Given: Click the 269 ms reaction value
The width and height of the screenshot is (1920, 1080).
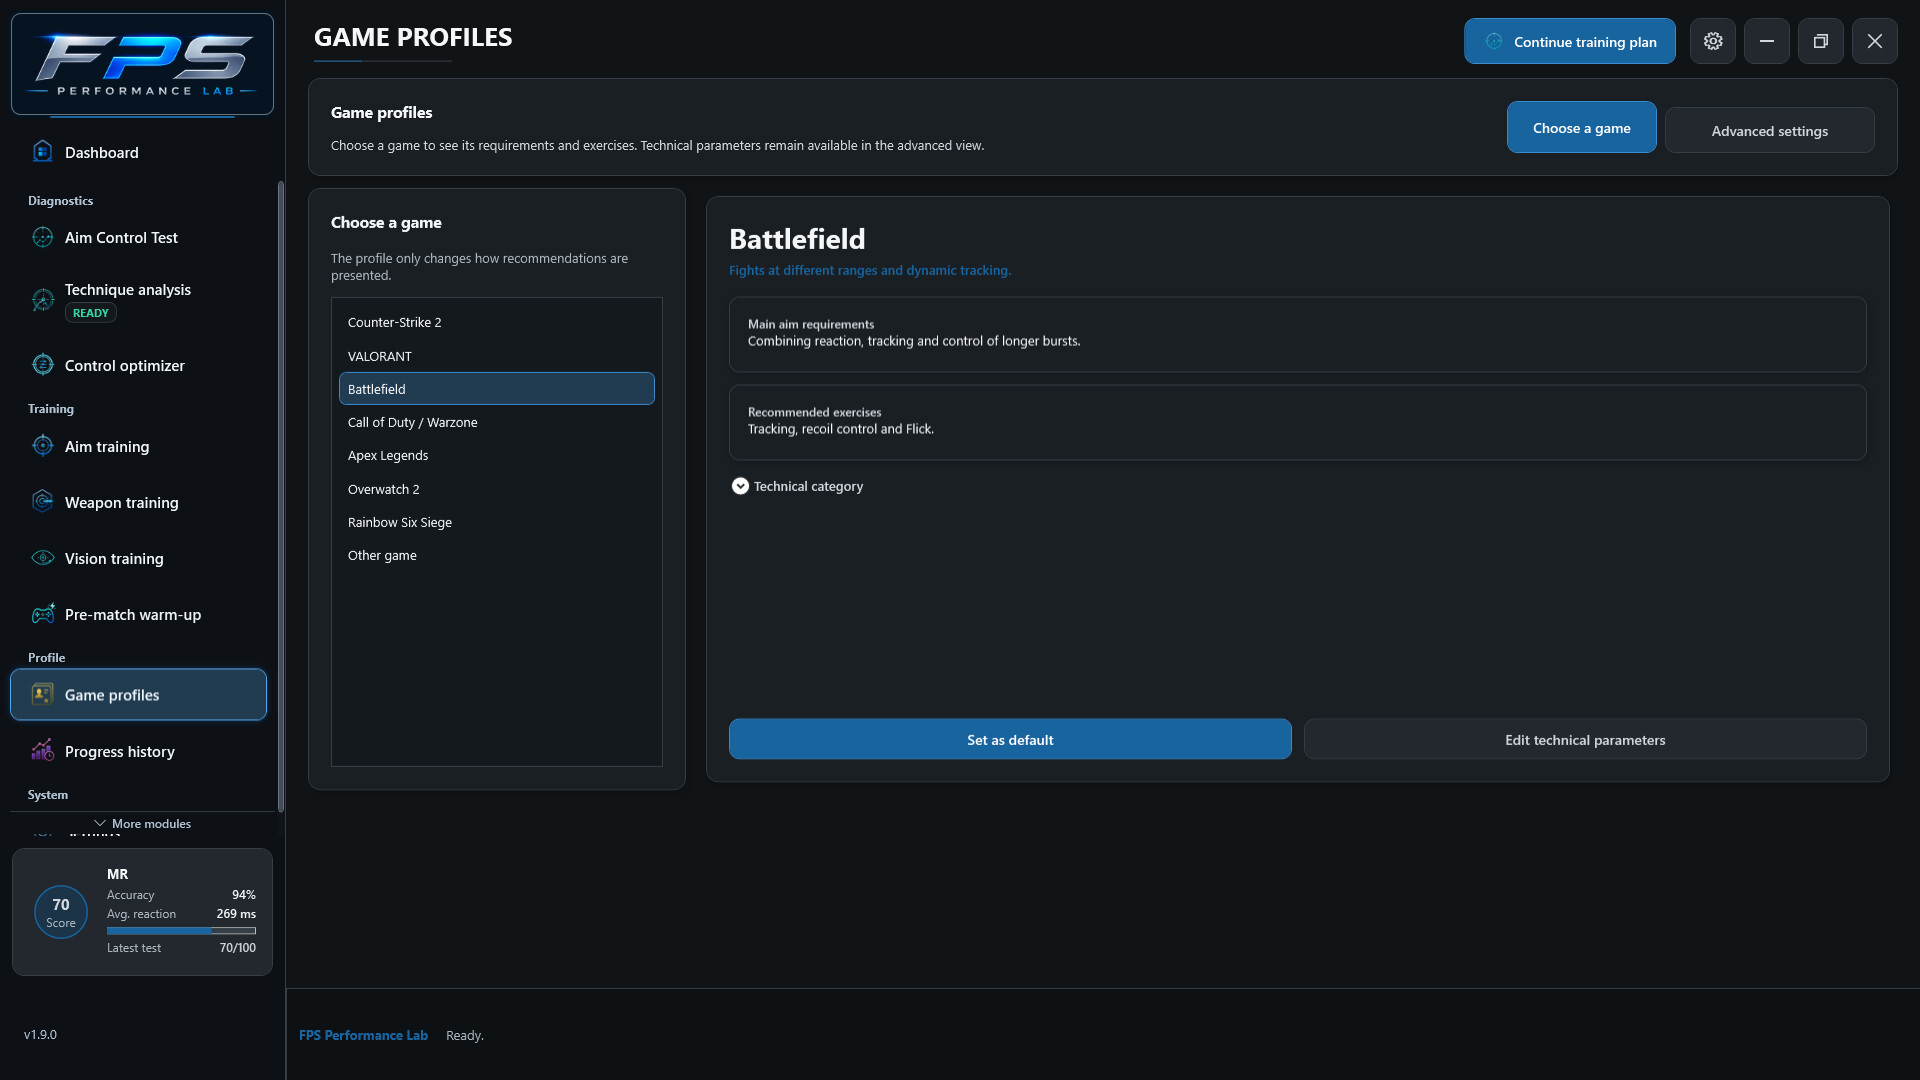Looking at the screenshot, I should 236,914.
